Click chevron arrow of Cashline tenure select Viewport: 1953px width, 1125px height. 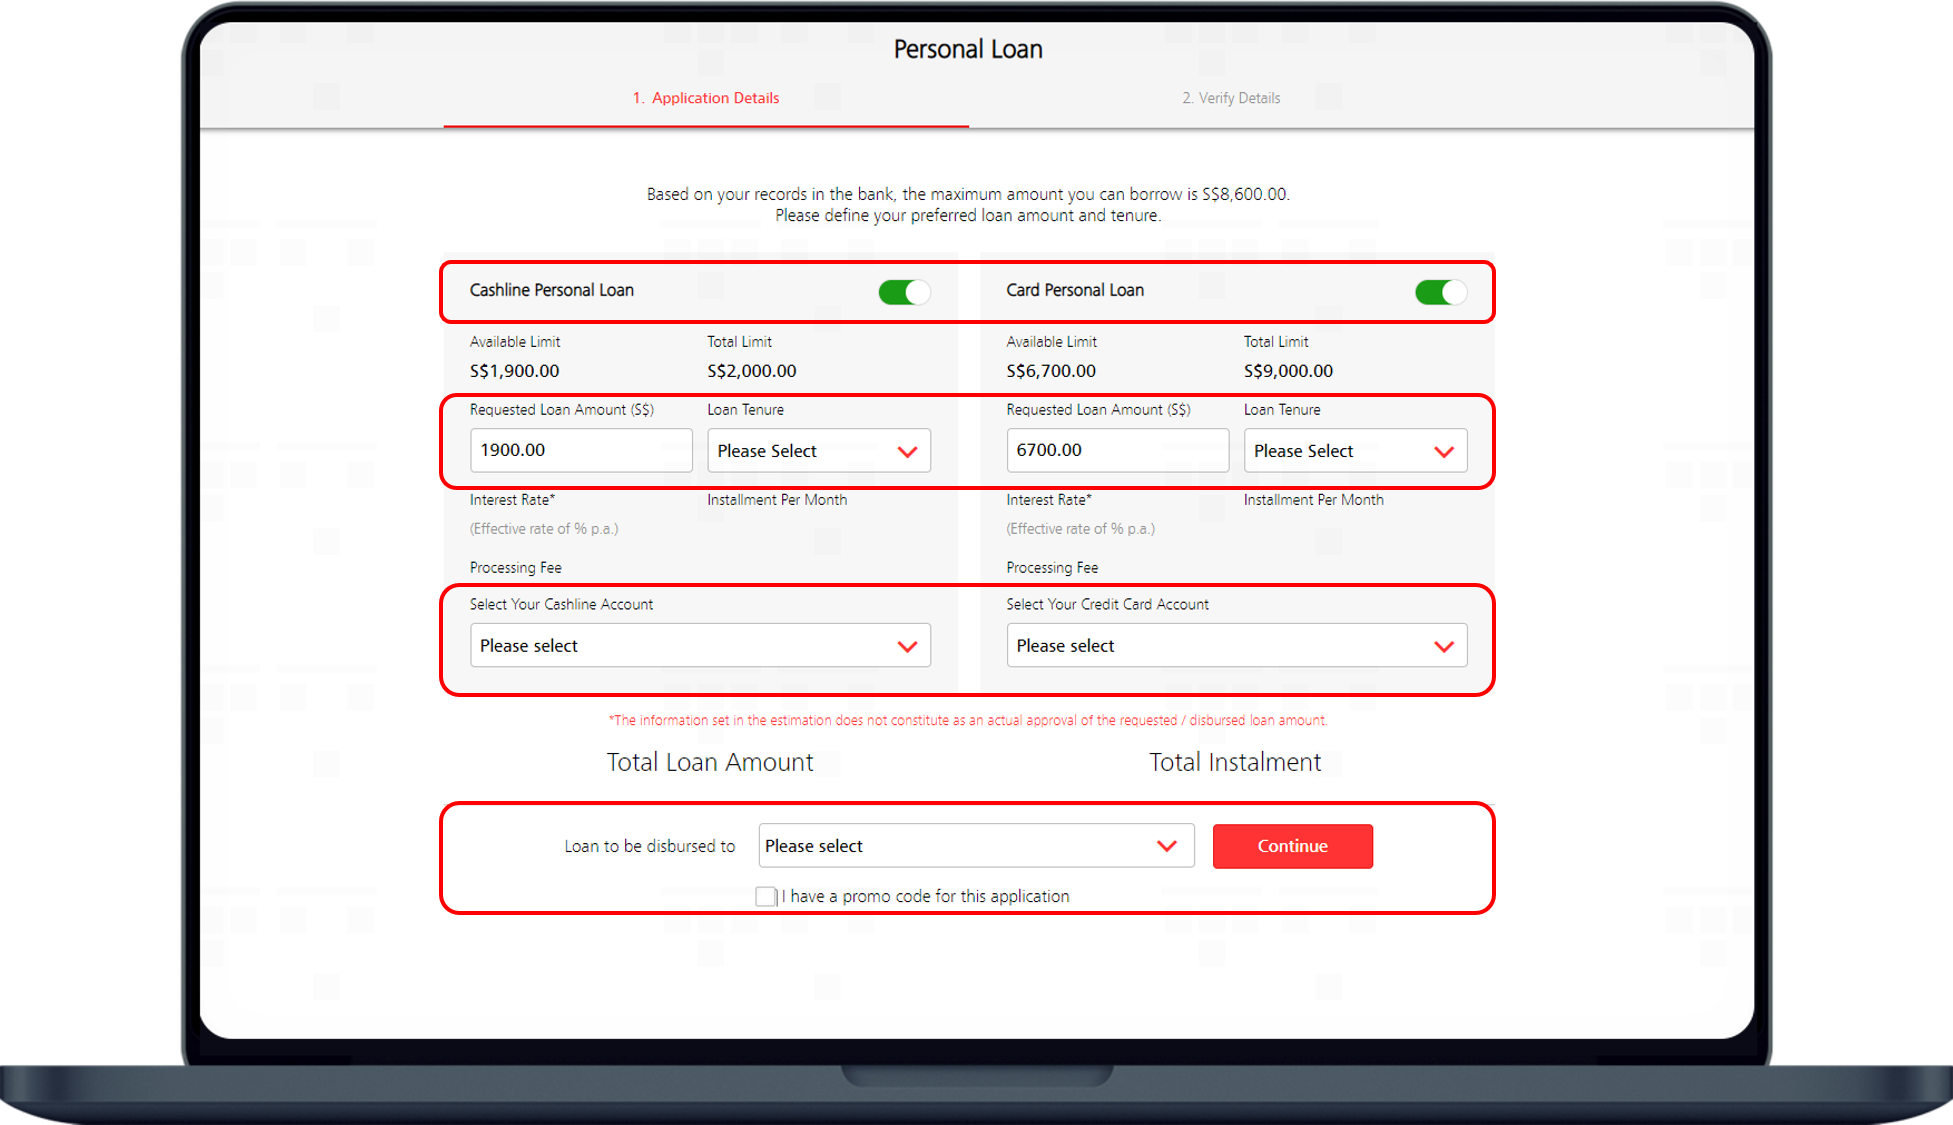click(907, 452)
